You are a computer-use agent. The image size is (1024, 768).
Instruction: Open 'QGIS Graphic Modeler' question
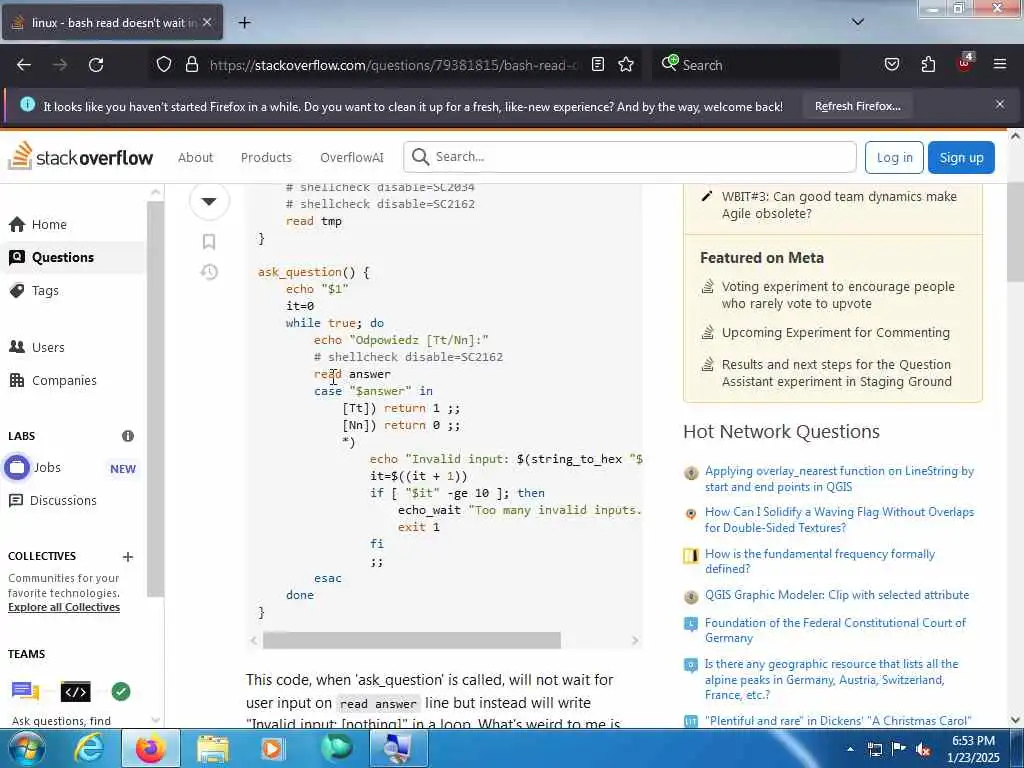[837, 595]
